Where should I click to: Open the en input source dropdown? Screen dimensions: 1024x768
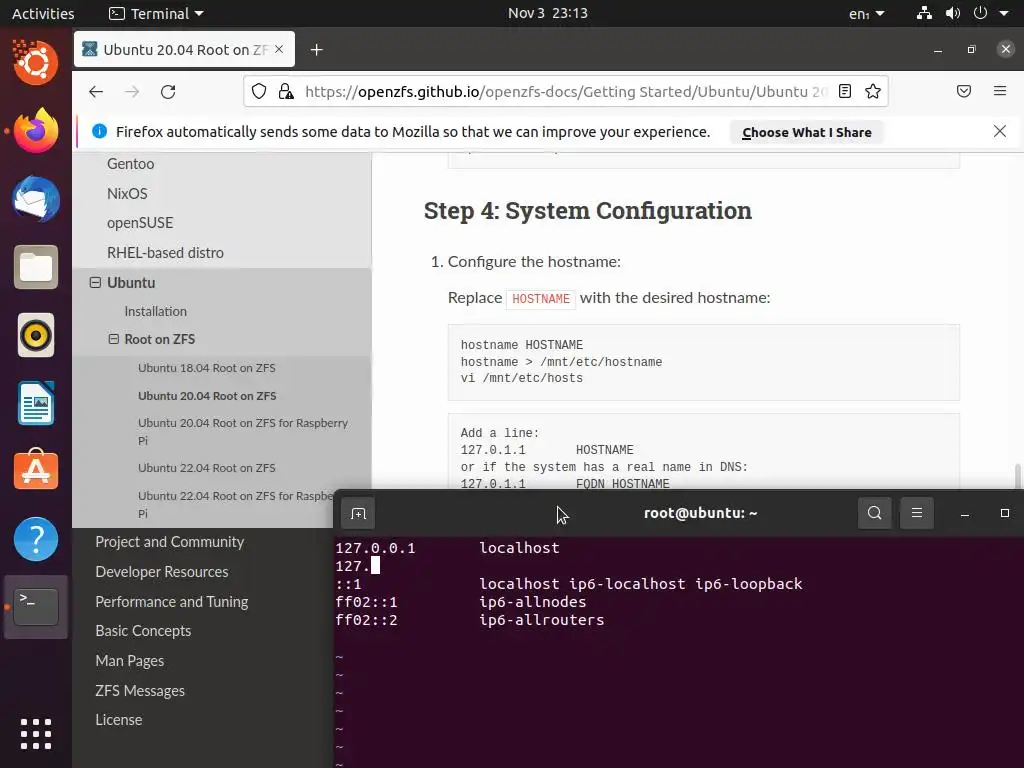coord(867,13)
